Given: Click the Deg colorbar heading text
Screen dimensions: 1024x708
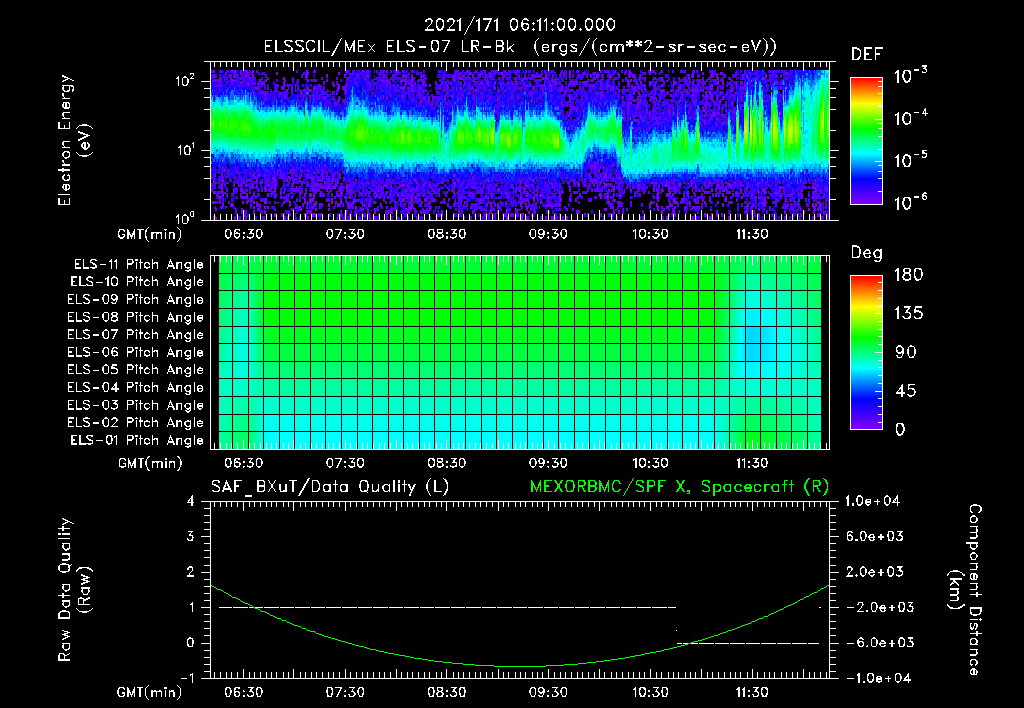Looking at the screenshot, I should (x=867, y=253).
